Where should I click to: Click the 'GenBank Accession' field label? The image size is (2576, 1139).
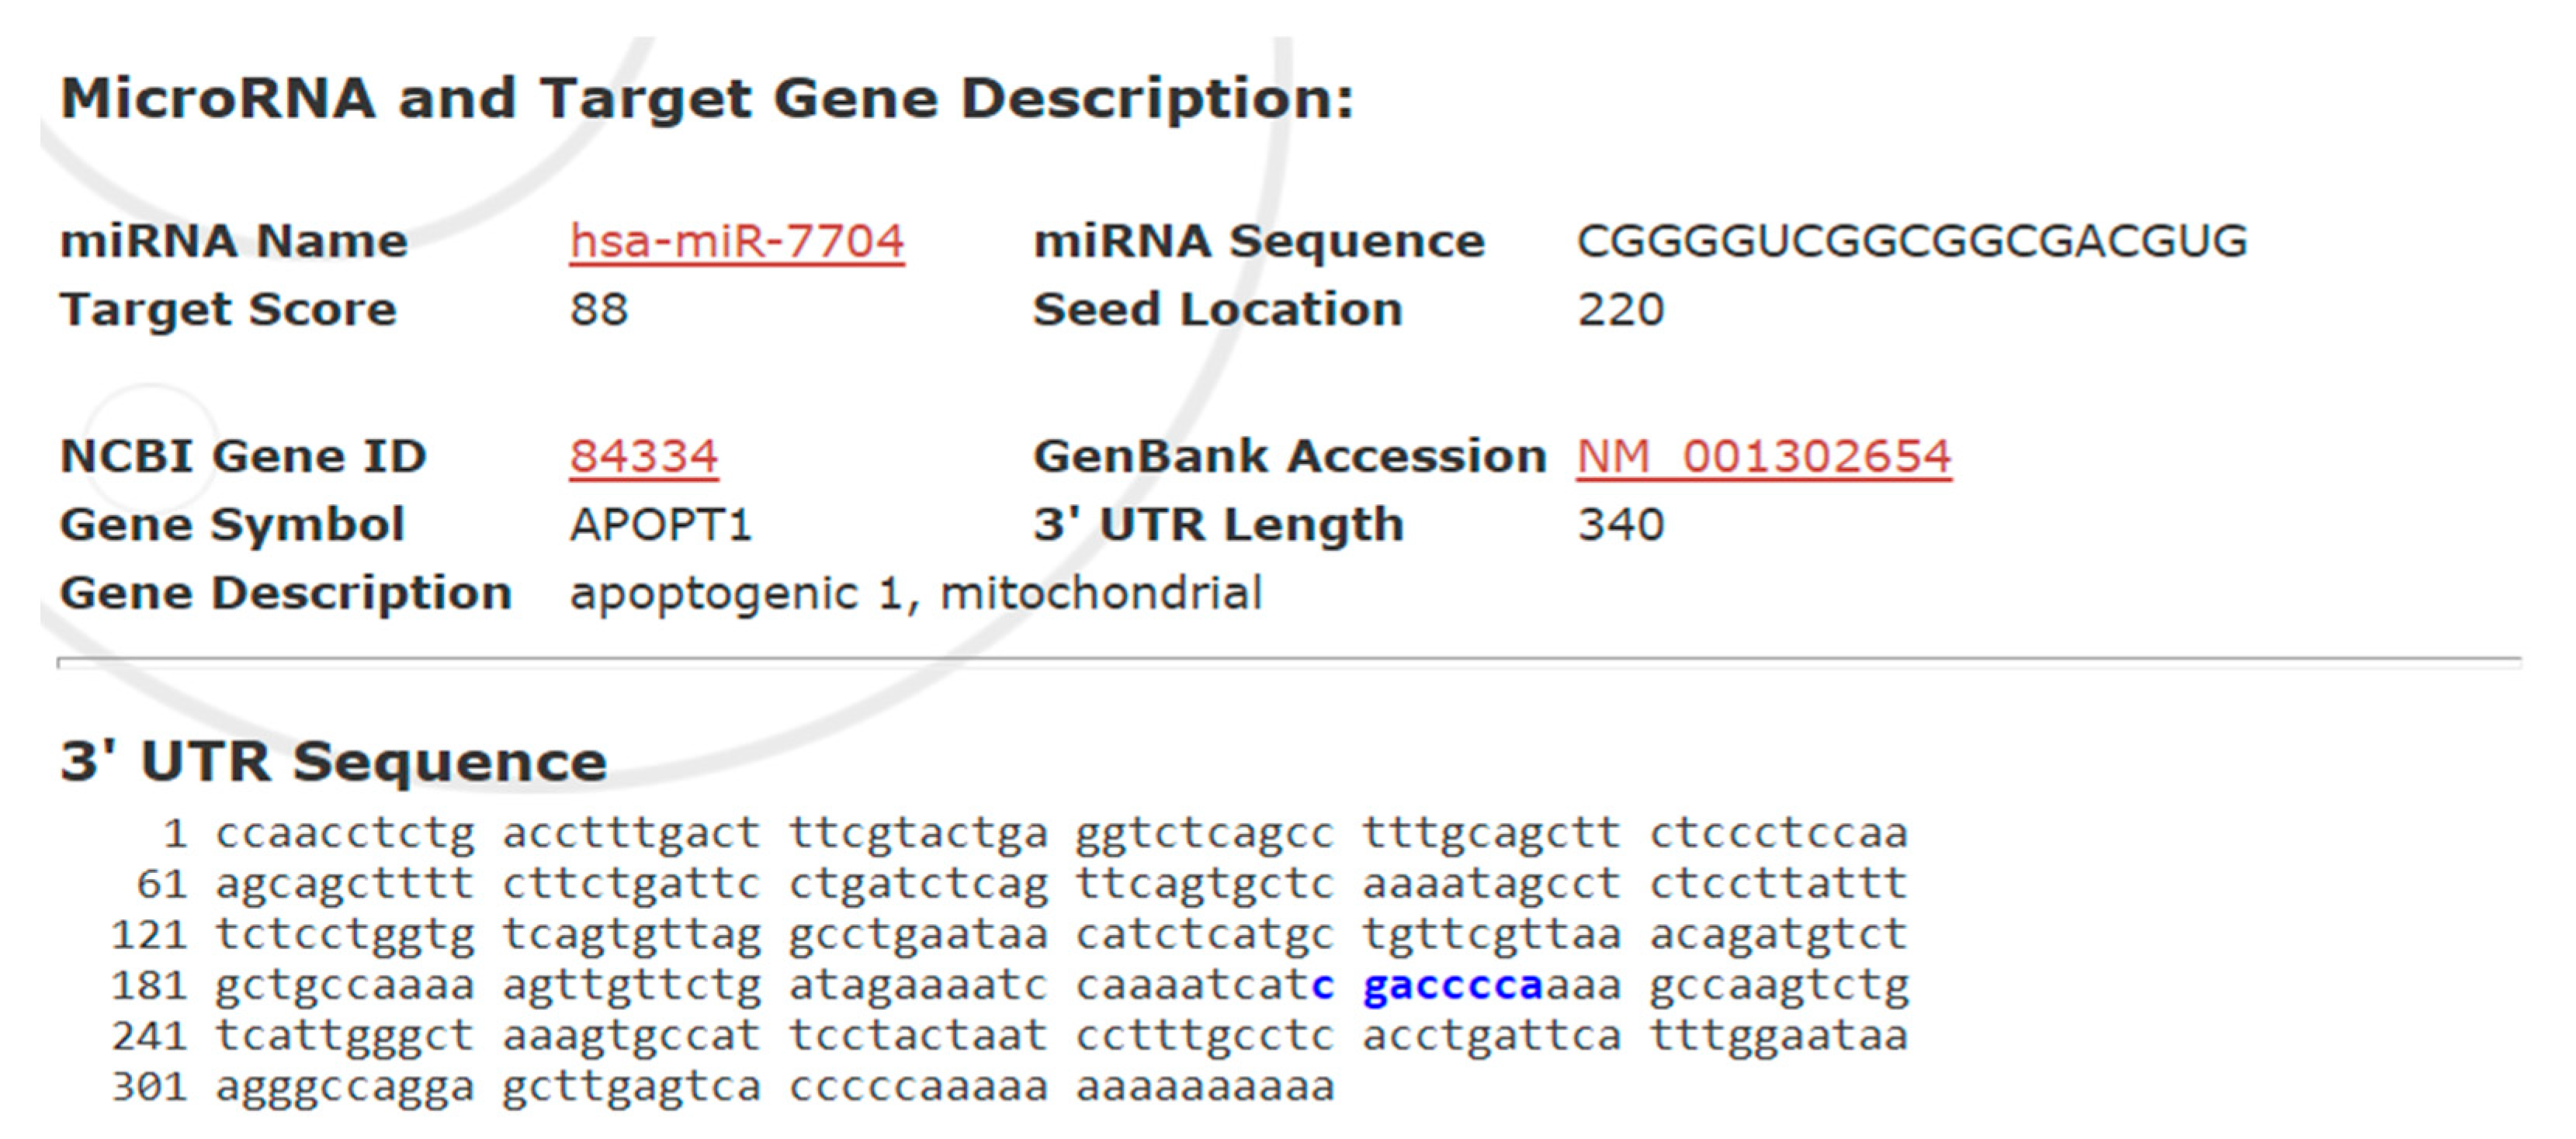point(1289,457)
